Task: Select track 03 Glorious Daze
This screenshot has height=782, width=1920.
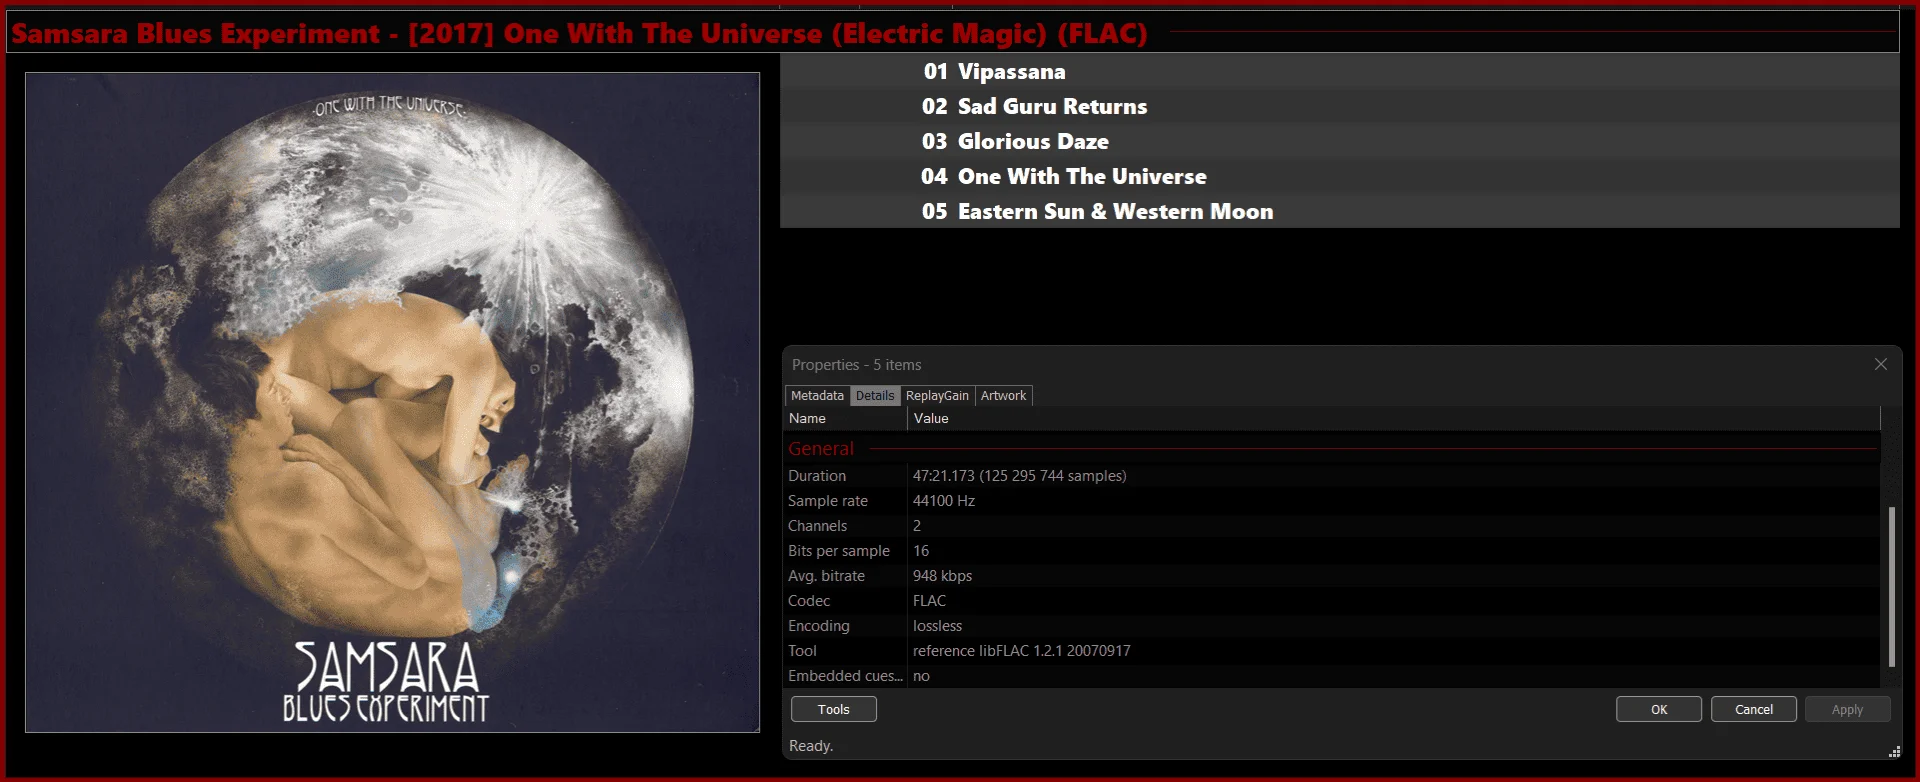Action: 1339,141
